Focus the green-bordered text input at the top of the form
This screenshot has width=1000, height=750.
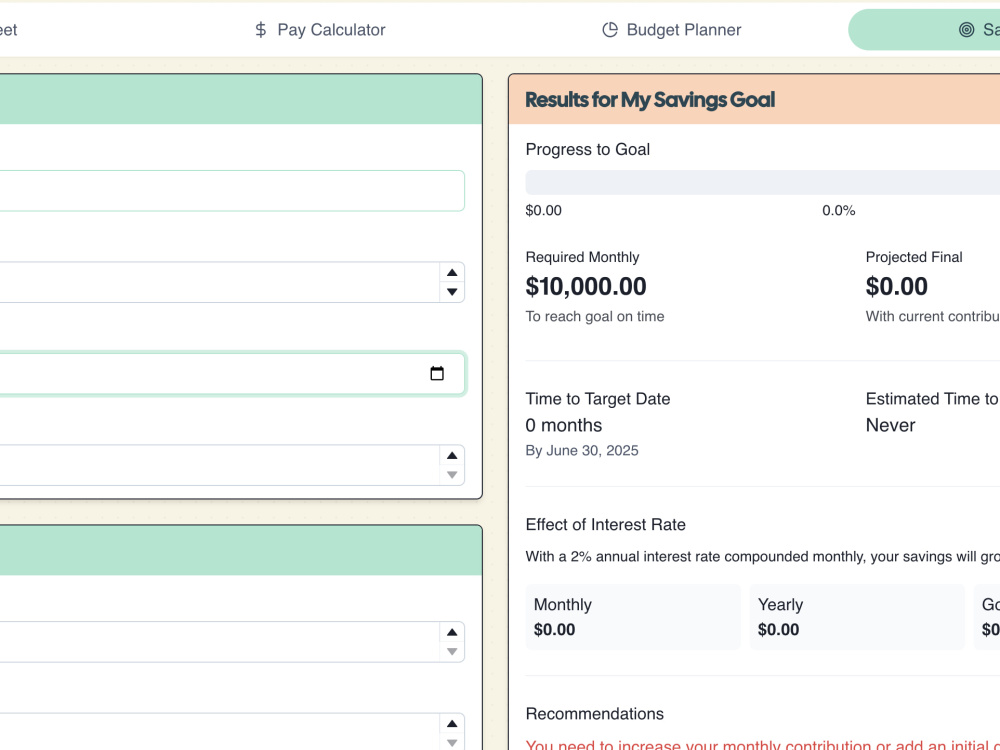click(232, 191)
